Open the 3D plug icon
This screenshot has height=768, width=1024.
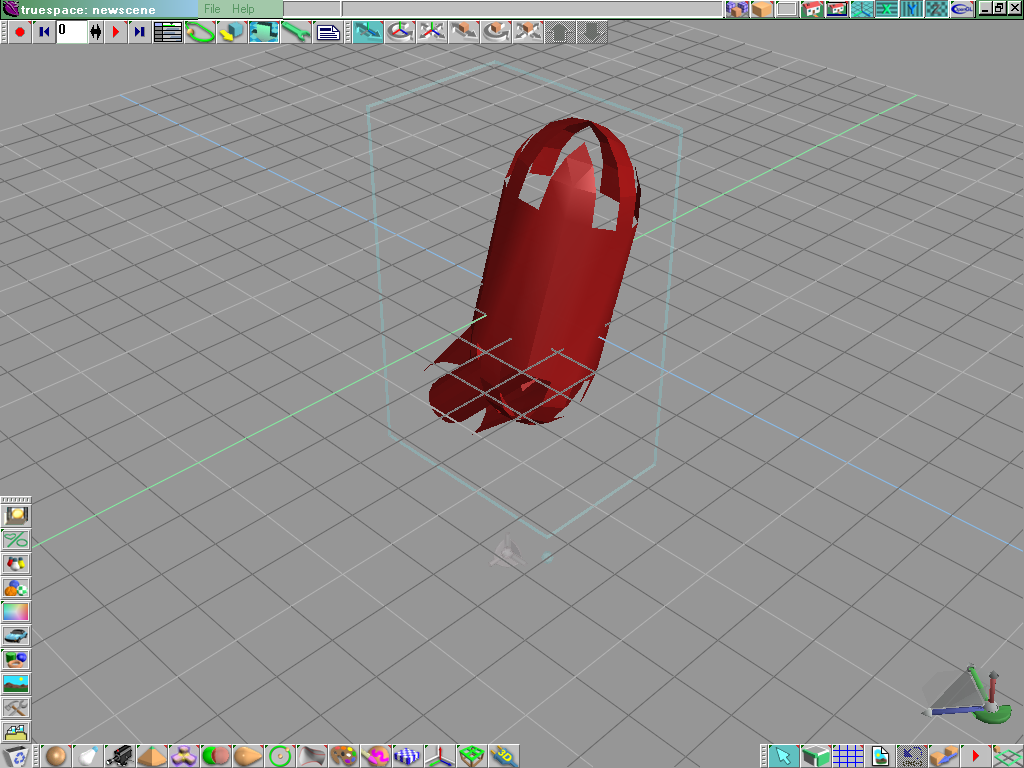[505, 756]
